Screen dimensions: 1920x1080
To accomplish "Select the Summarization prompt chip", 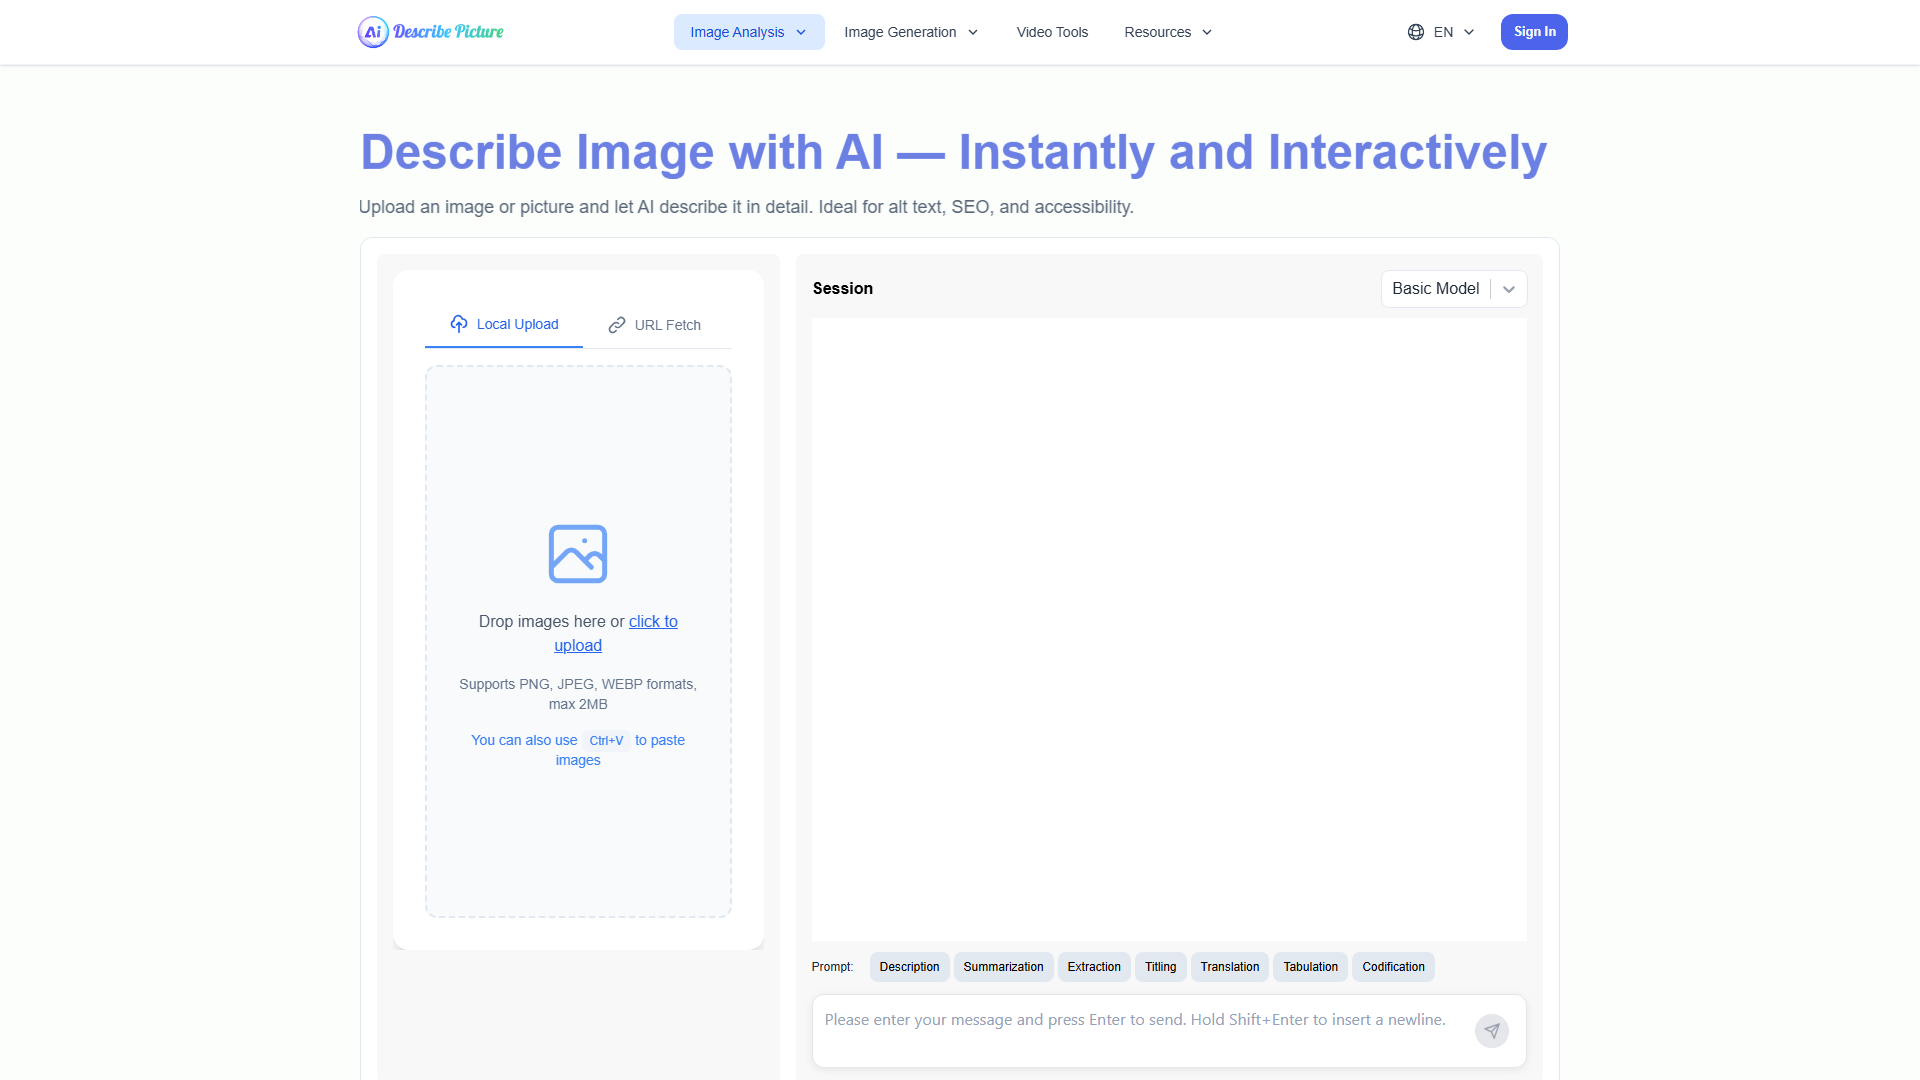I will click(1003, 967).
